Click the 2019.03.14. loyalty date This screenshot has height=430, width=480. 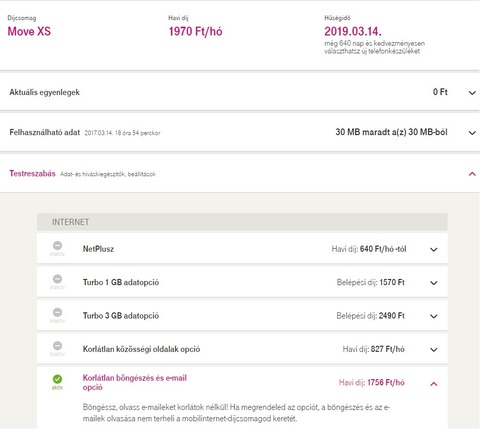click(x=353, y=31)
